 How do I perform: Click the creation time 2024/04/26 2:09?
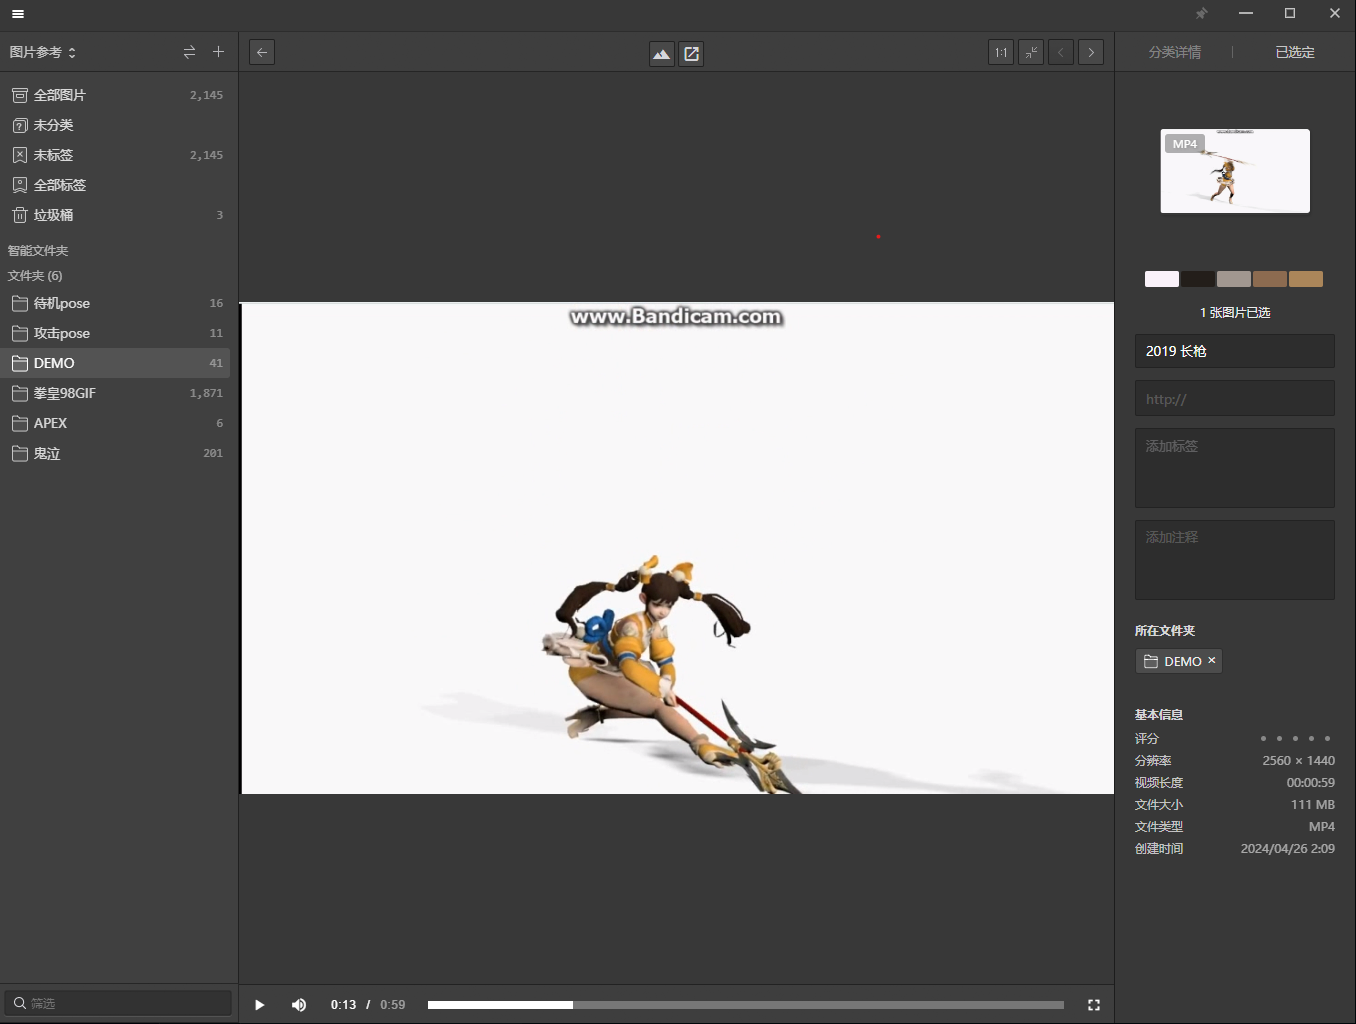coord(1287,849)
